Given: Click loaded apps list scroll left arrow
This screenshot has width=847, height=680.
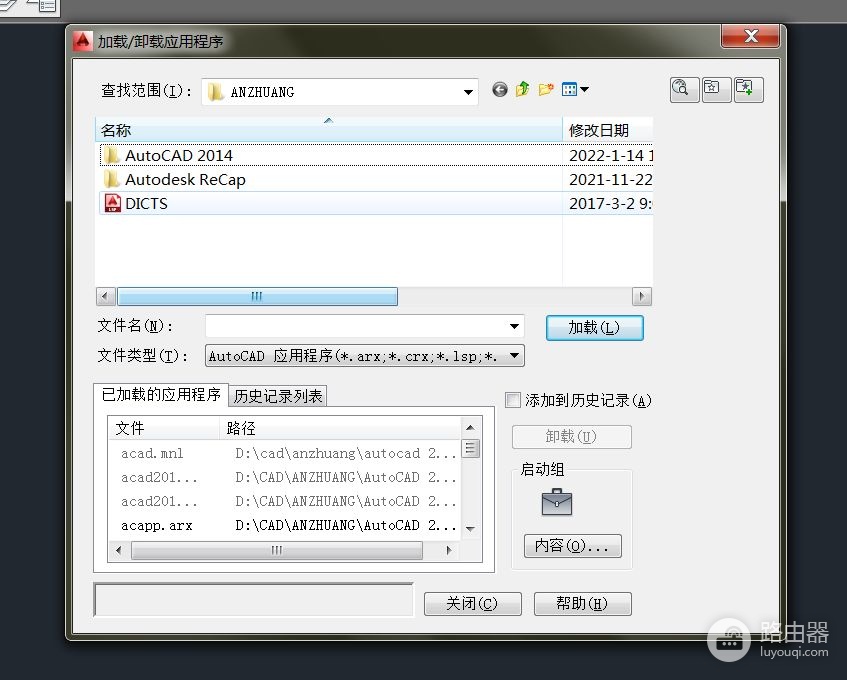Looking at the screenshot, I should [119, 550].
